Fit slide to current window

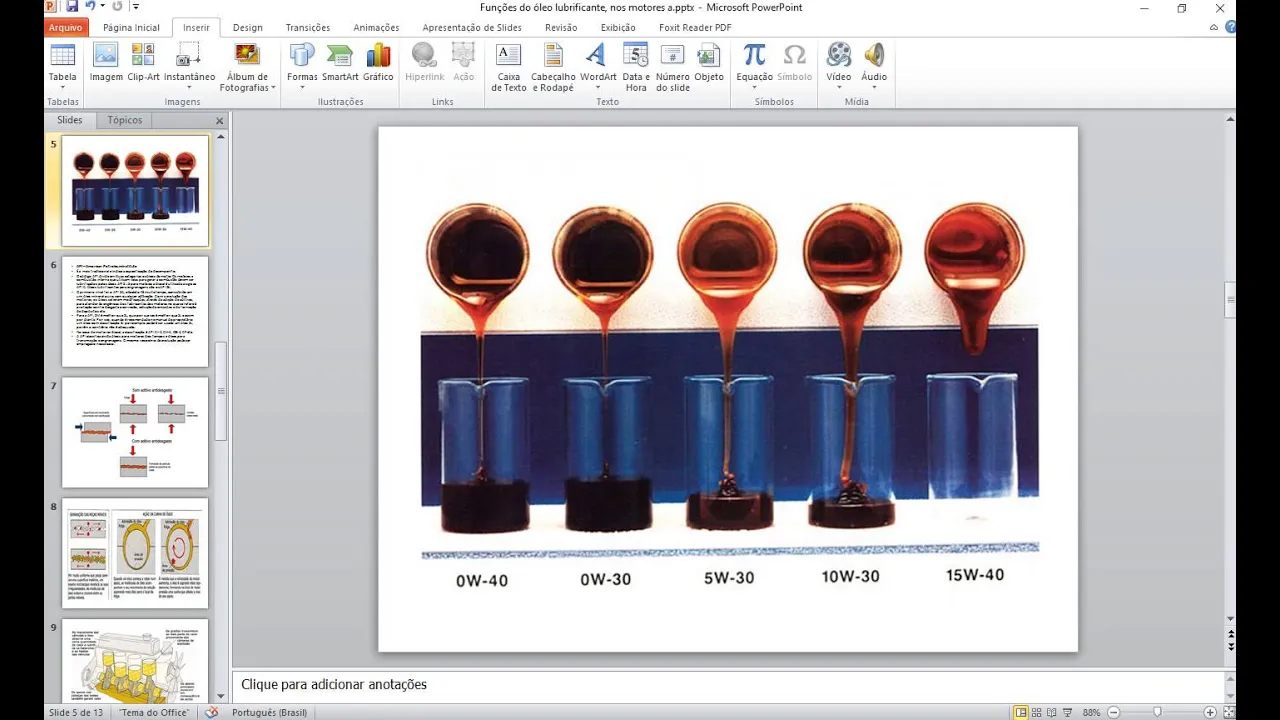pyautogui.click(x=1228, y=712)
